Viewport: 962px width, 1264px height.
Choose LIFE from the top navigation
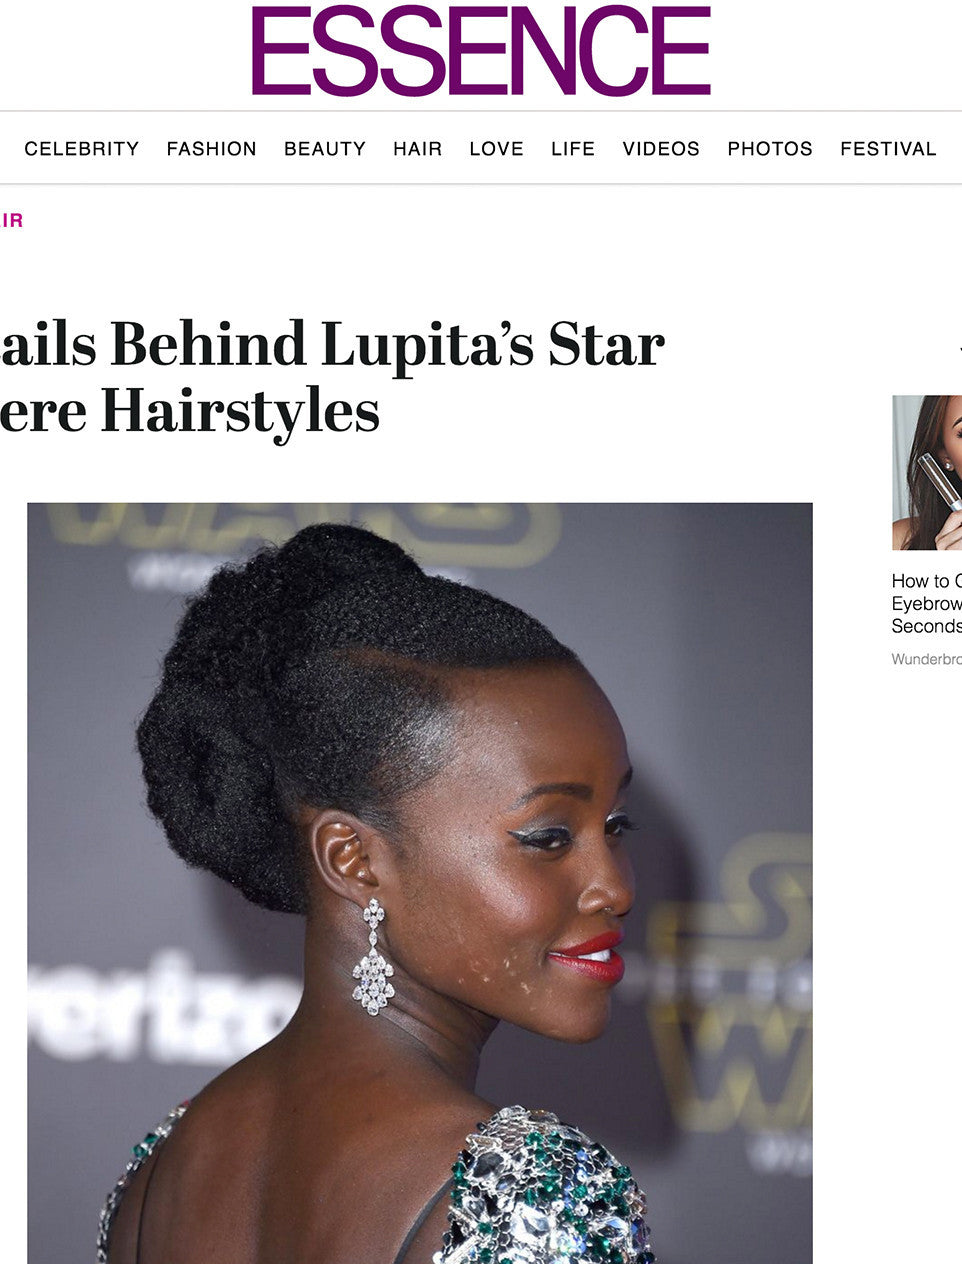point(573,149)
